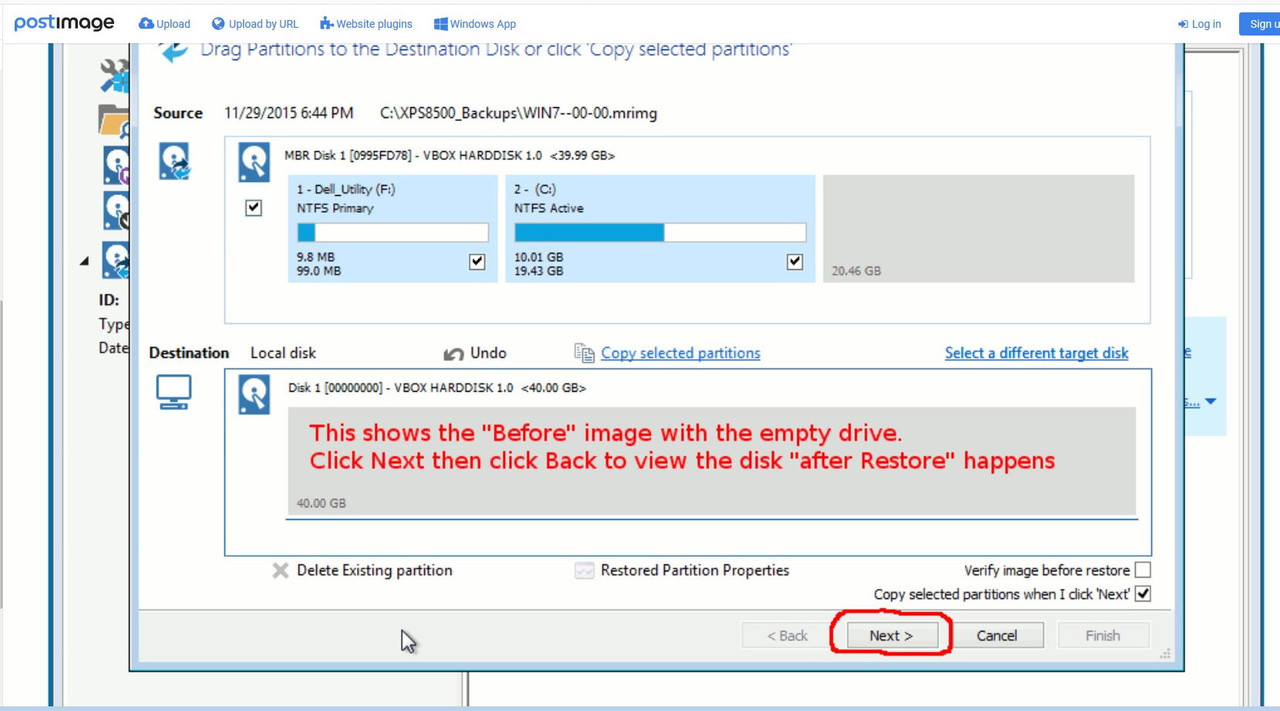Click the Copy selected partitions link
This screenshot has width=1280, height=711.
[x=680, y=353]
